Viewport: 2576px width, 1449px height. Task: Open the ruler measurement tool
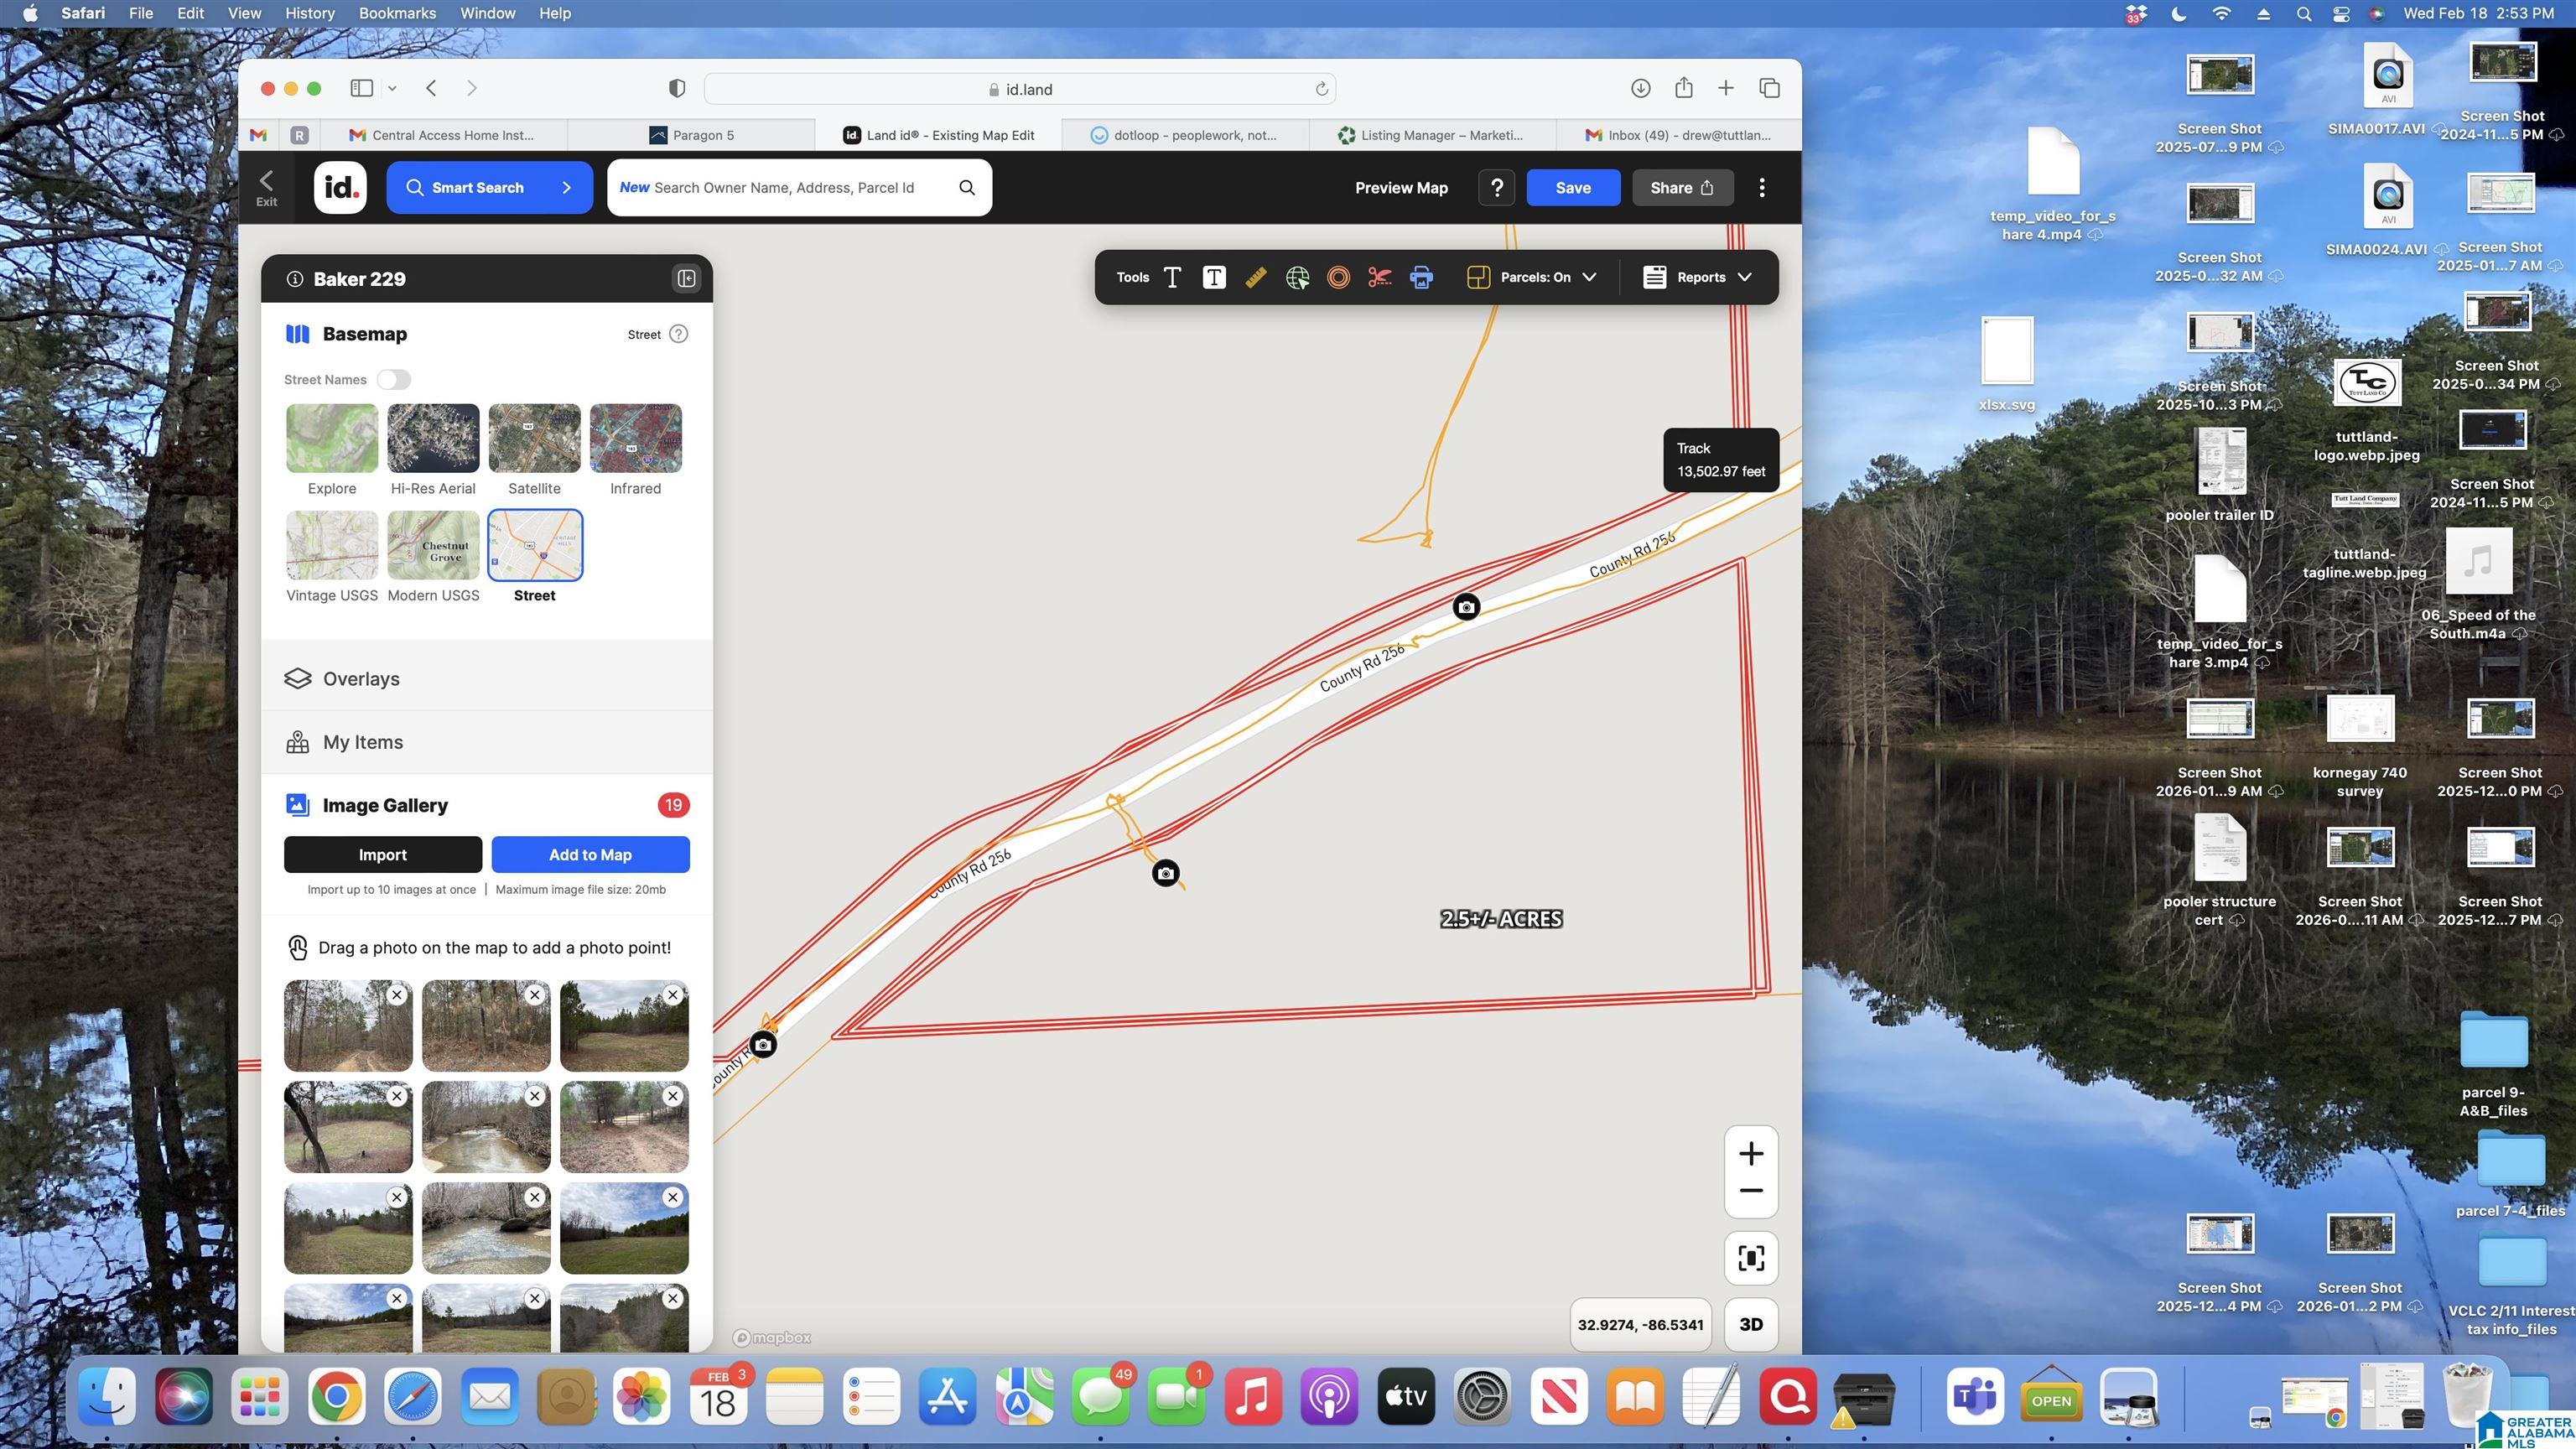(1256, 277)
